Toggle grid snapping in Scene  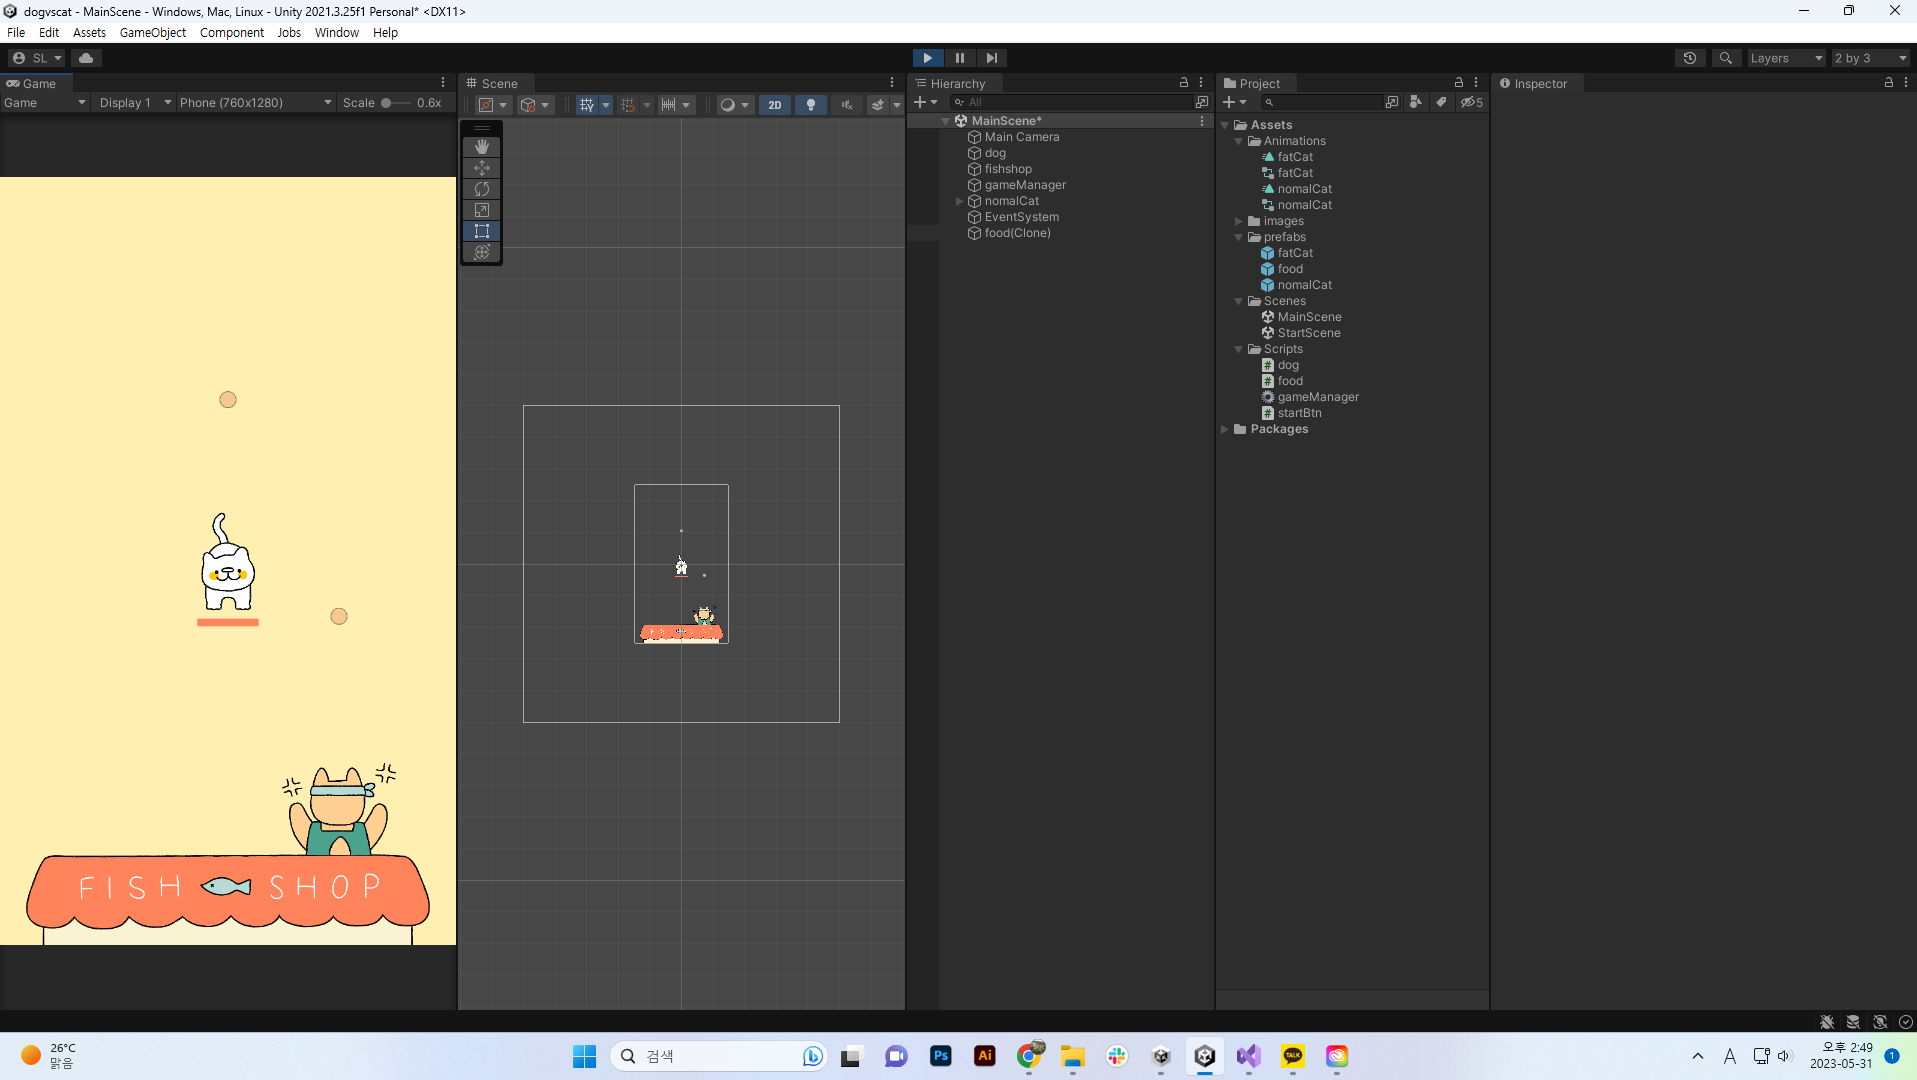point(628,105)
